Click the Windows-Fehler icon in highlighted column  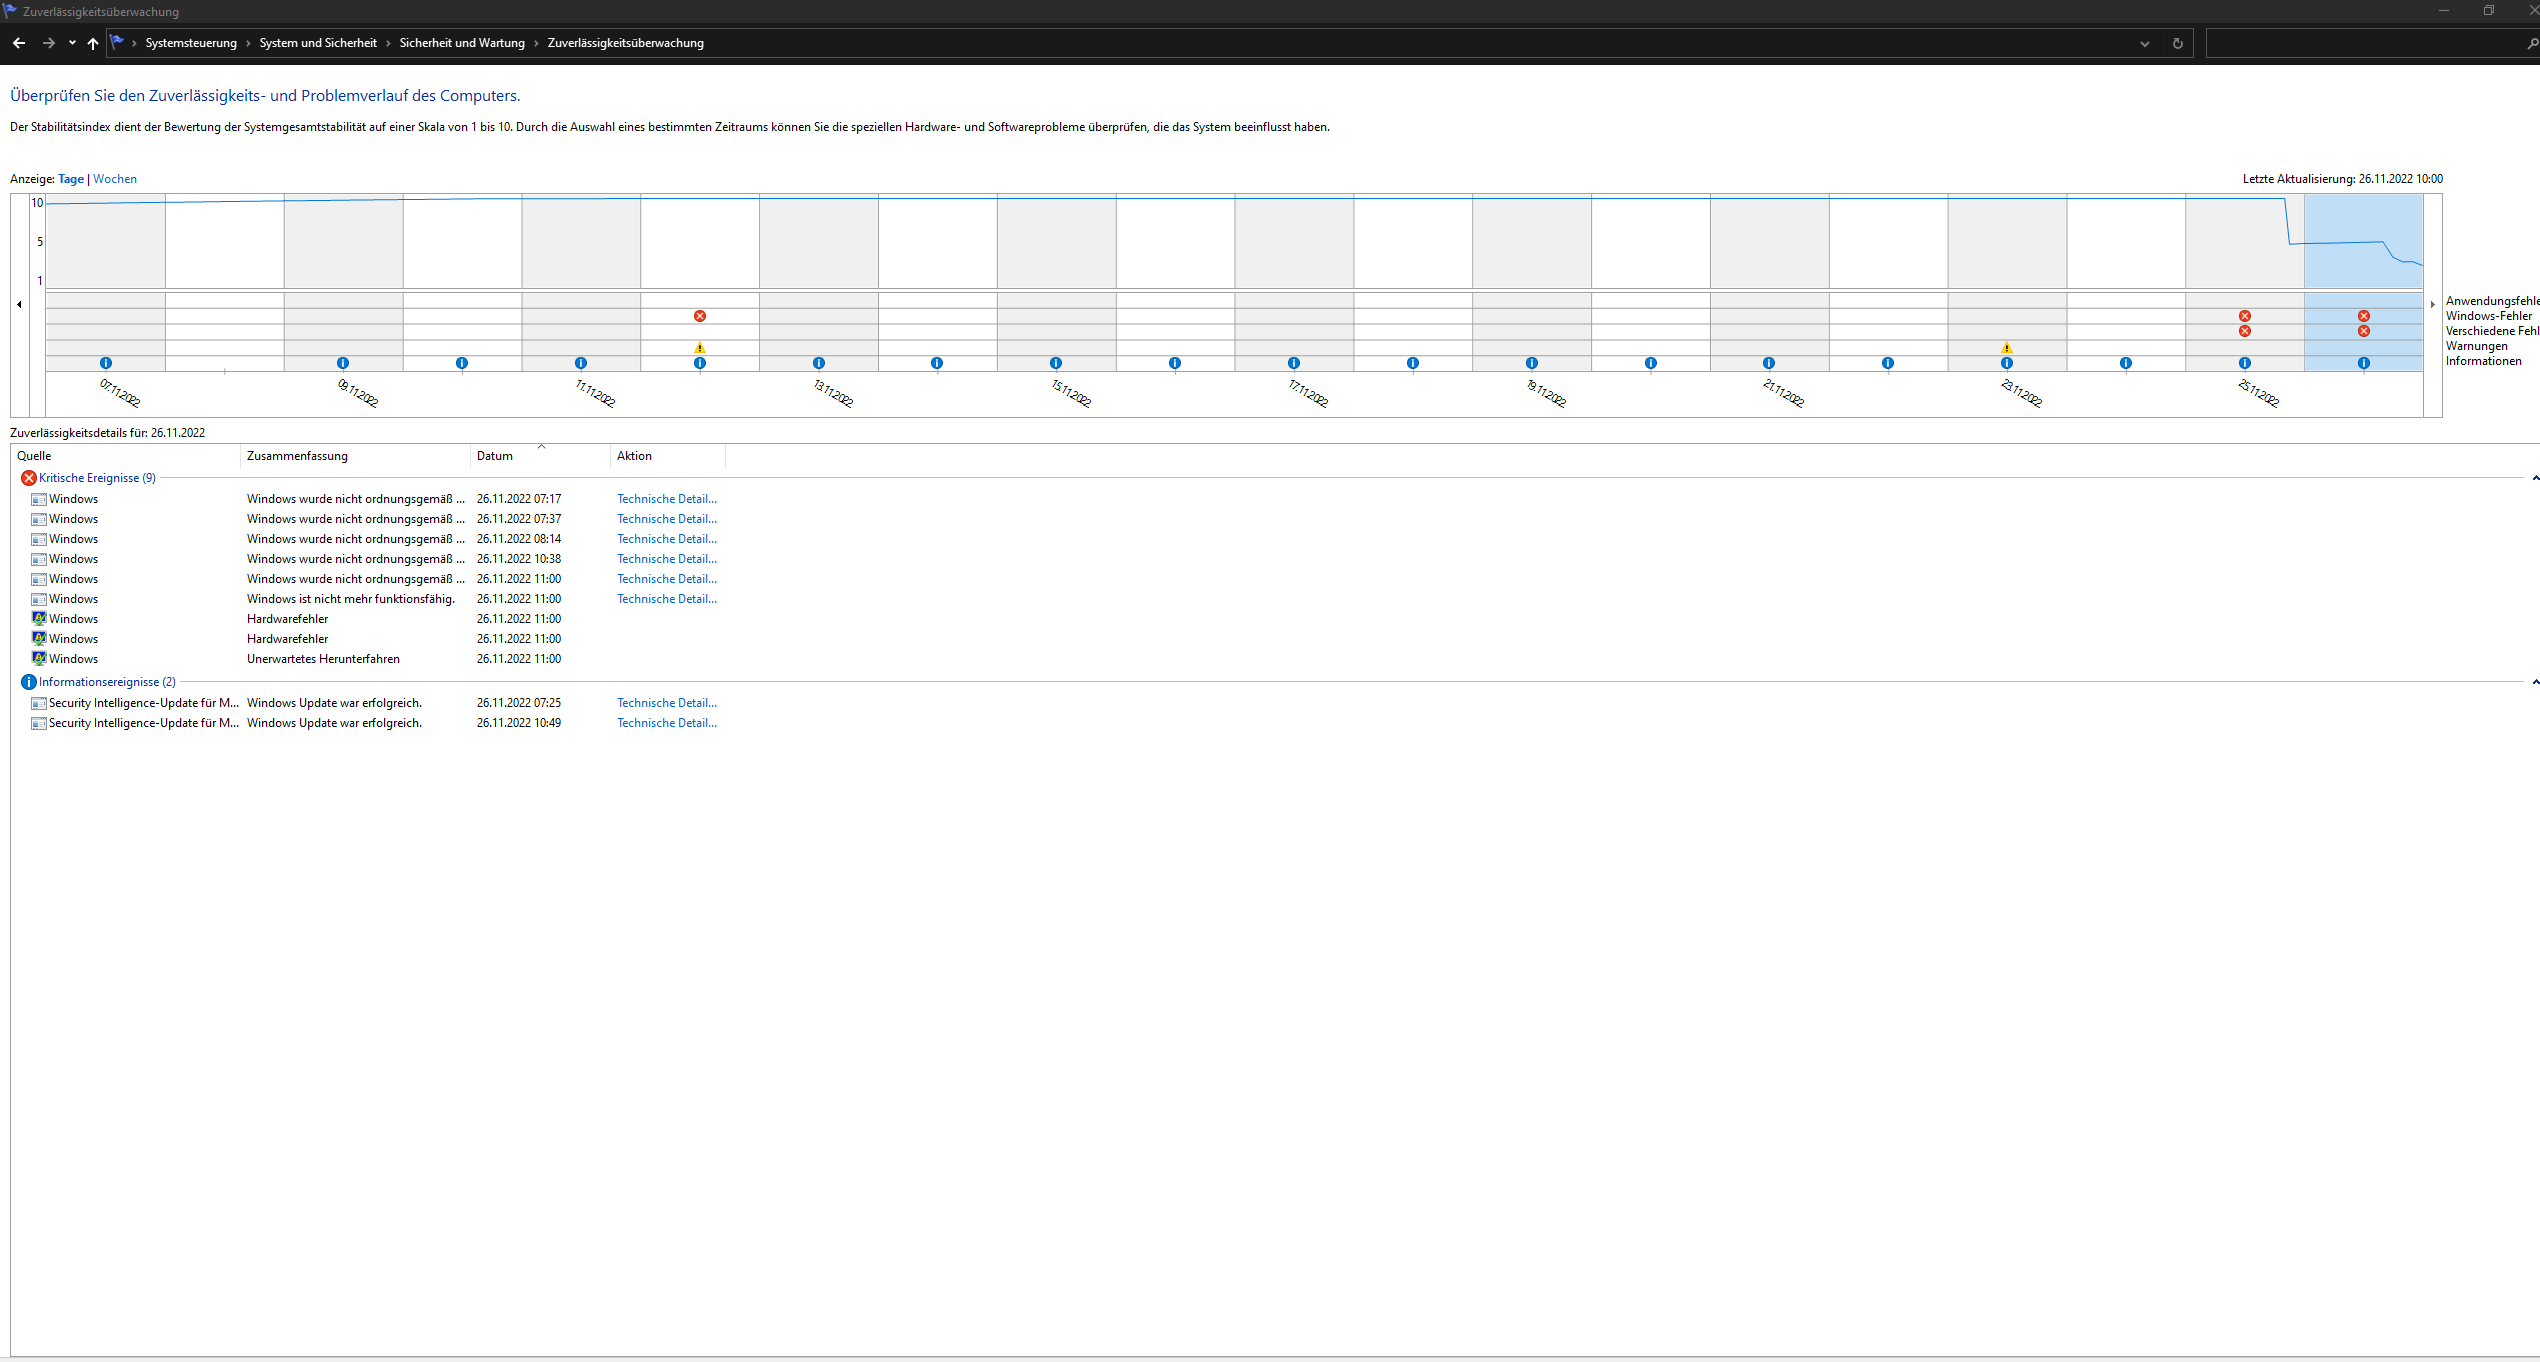2364,316
